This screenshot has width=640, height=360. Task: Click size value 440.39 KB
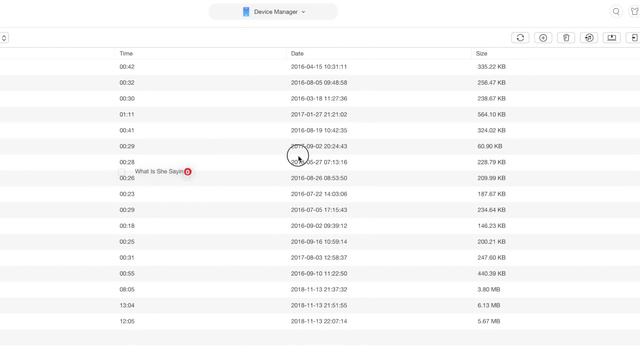491,273
